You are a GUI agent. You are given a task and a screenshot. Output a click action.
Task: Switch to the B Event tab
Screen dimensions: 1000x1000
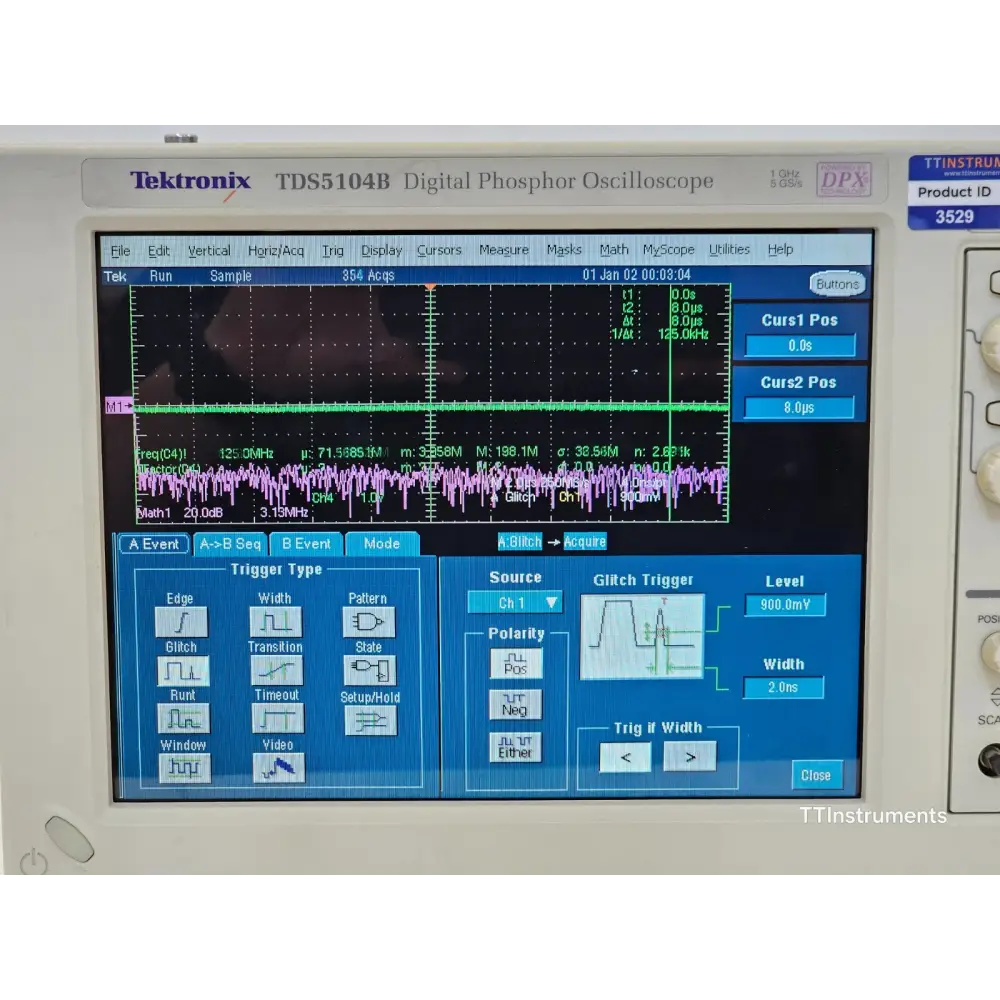(306, 543)
